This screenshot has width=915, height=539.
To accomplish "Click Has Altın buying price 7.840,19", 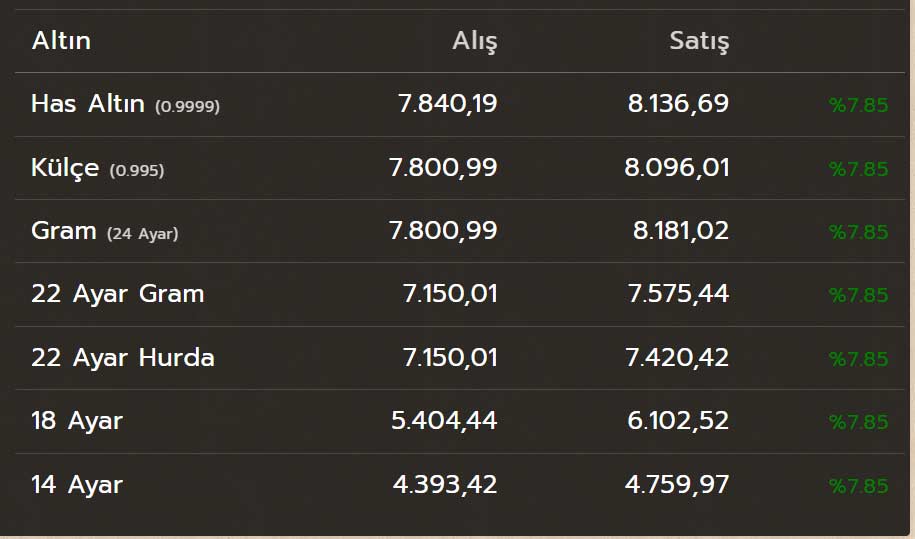I will 447,104.
